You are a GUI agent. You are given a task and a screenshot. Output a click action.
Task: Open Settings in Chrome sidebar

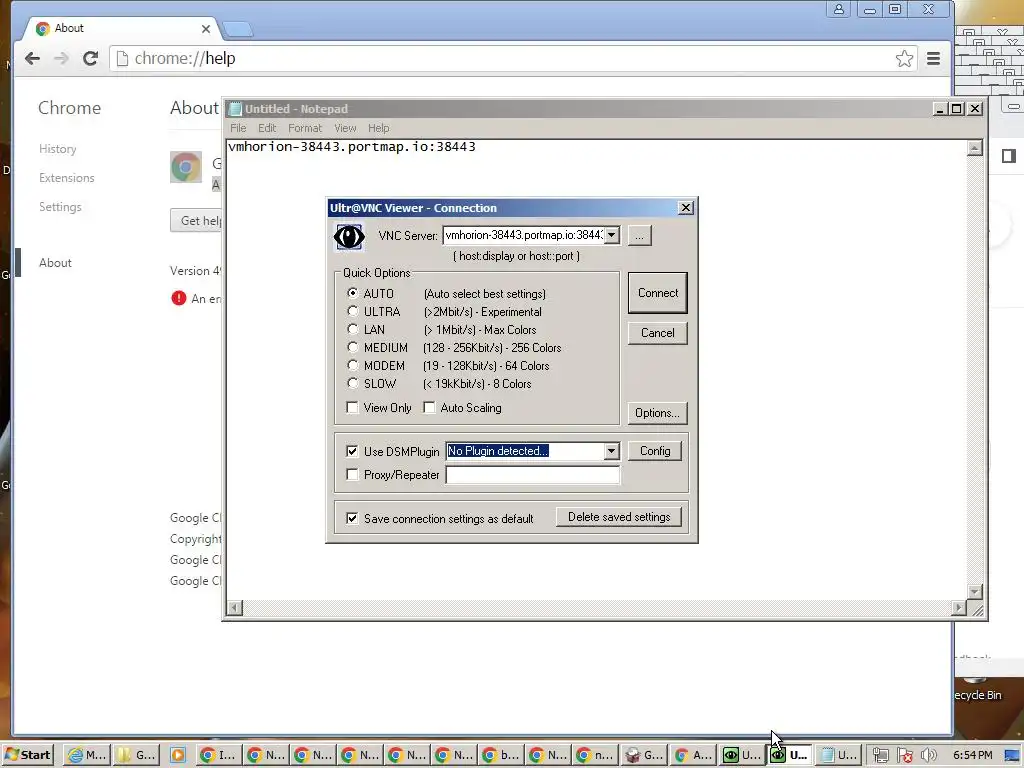coord(60,207)
